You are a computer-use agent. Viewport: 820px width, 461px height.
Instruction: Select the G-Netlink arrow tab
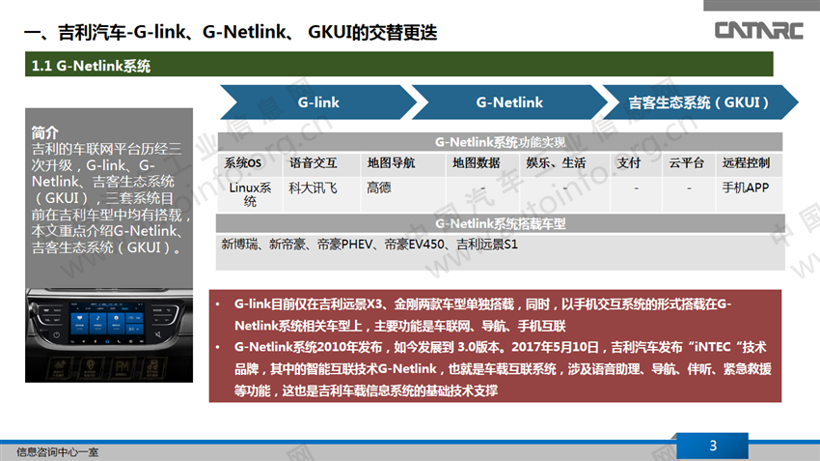(x=509, y=102)
